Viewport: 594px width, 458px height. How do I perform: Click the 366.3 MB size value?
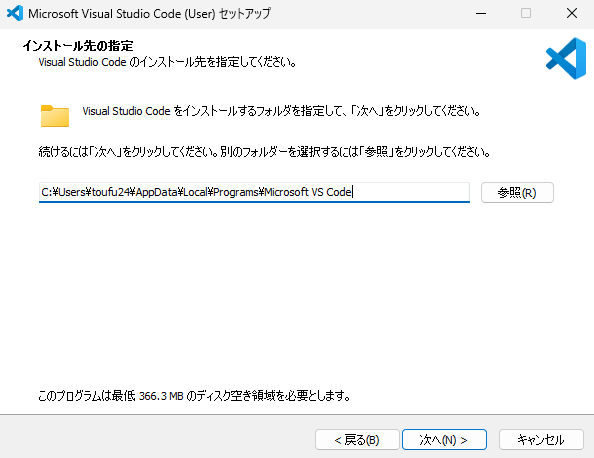(161, 396)
